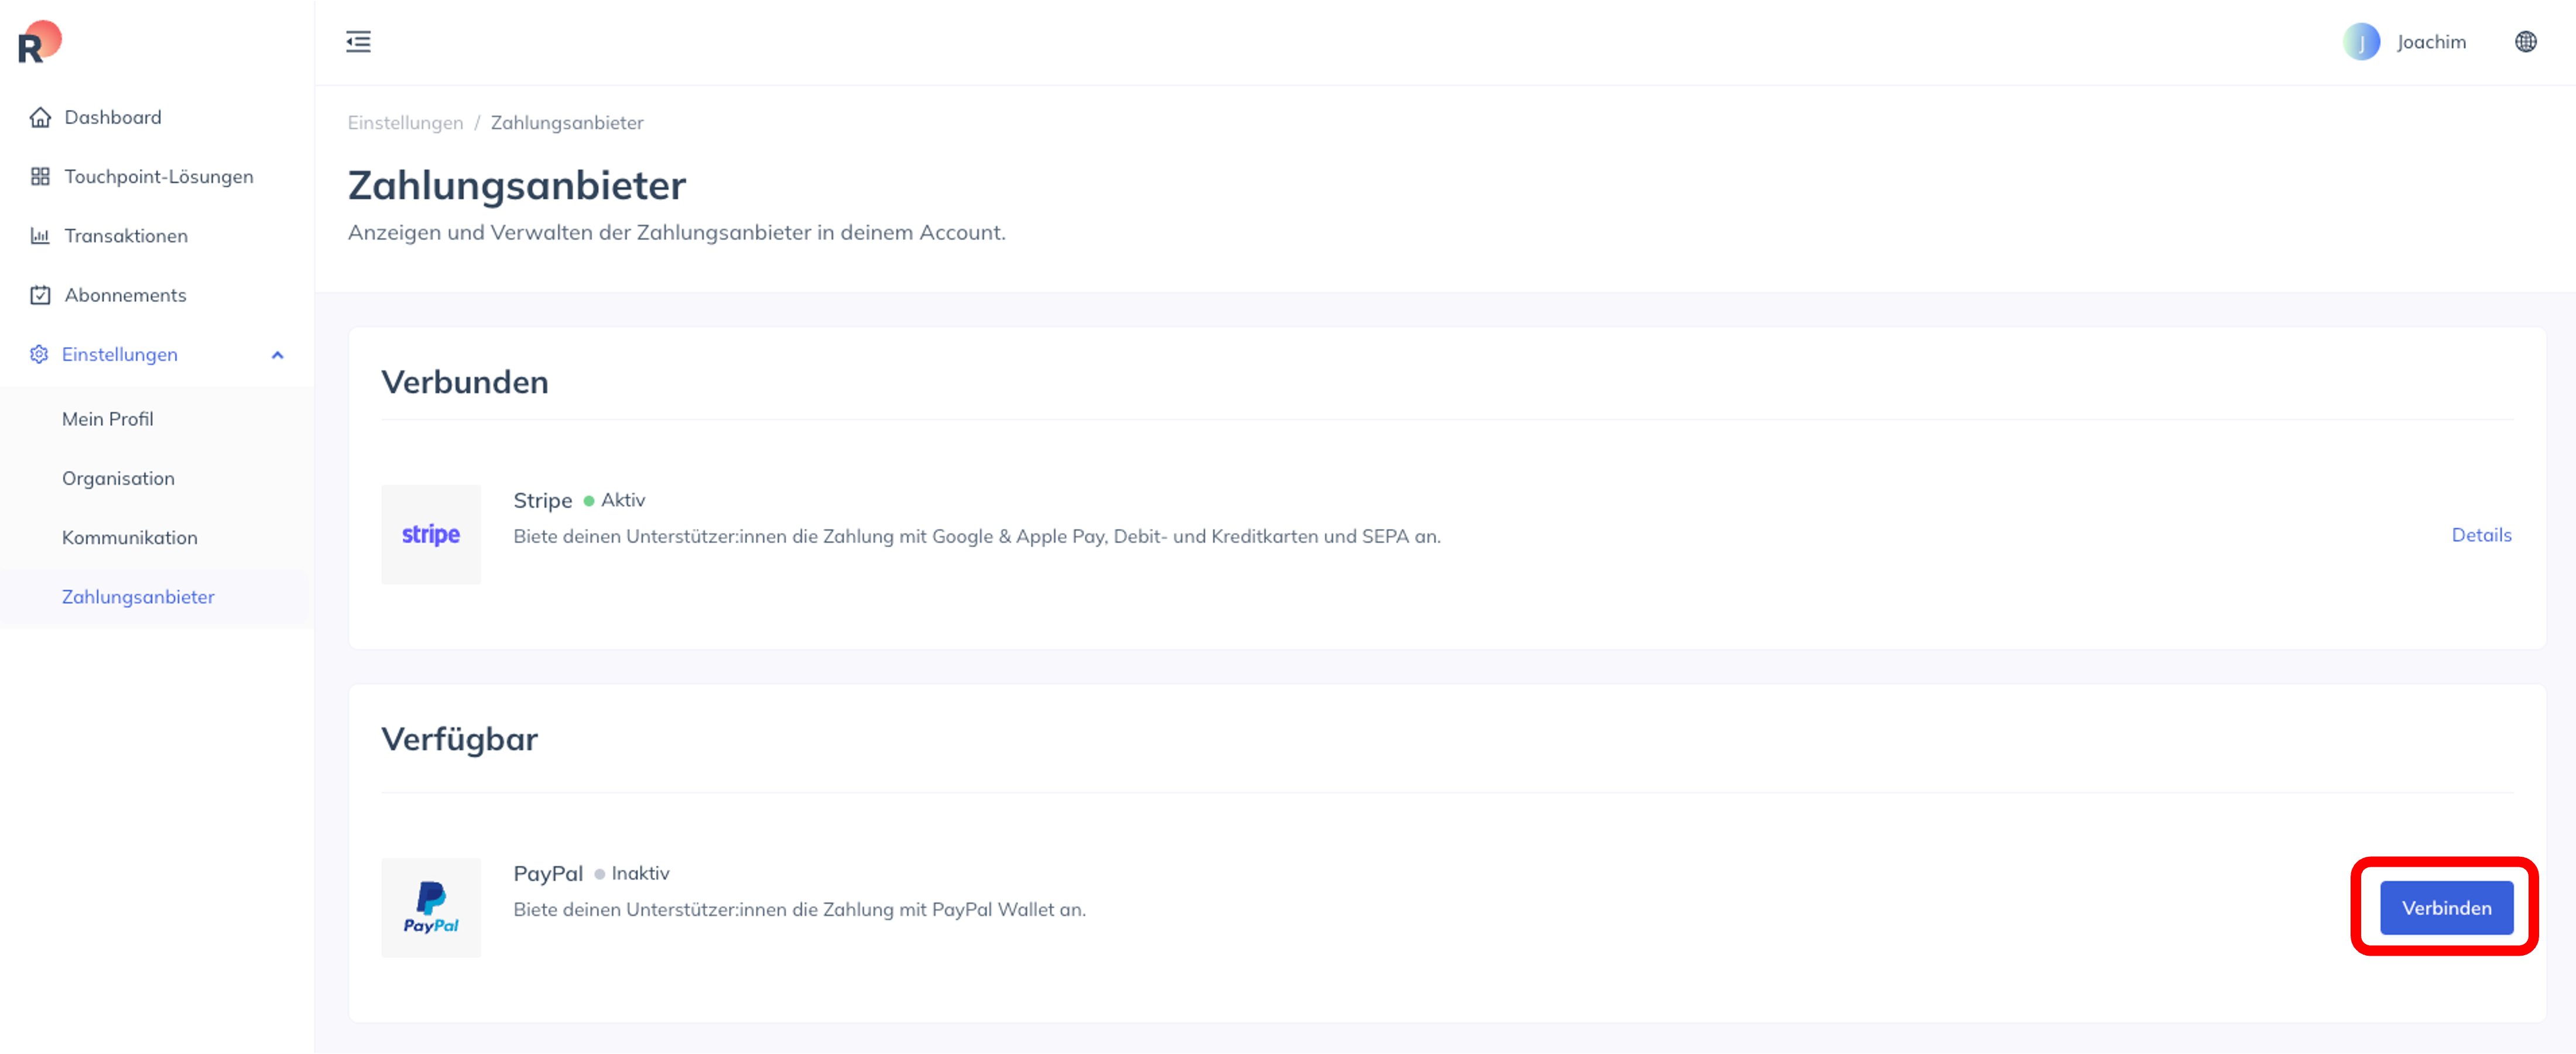The image size is (2576, 1054).
Task: Click the Transaktionen chart icon
Action: point(40,236)
